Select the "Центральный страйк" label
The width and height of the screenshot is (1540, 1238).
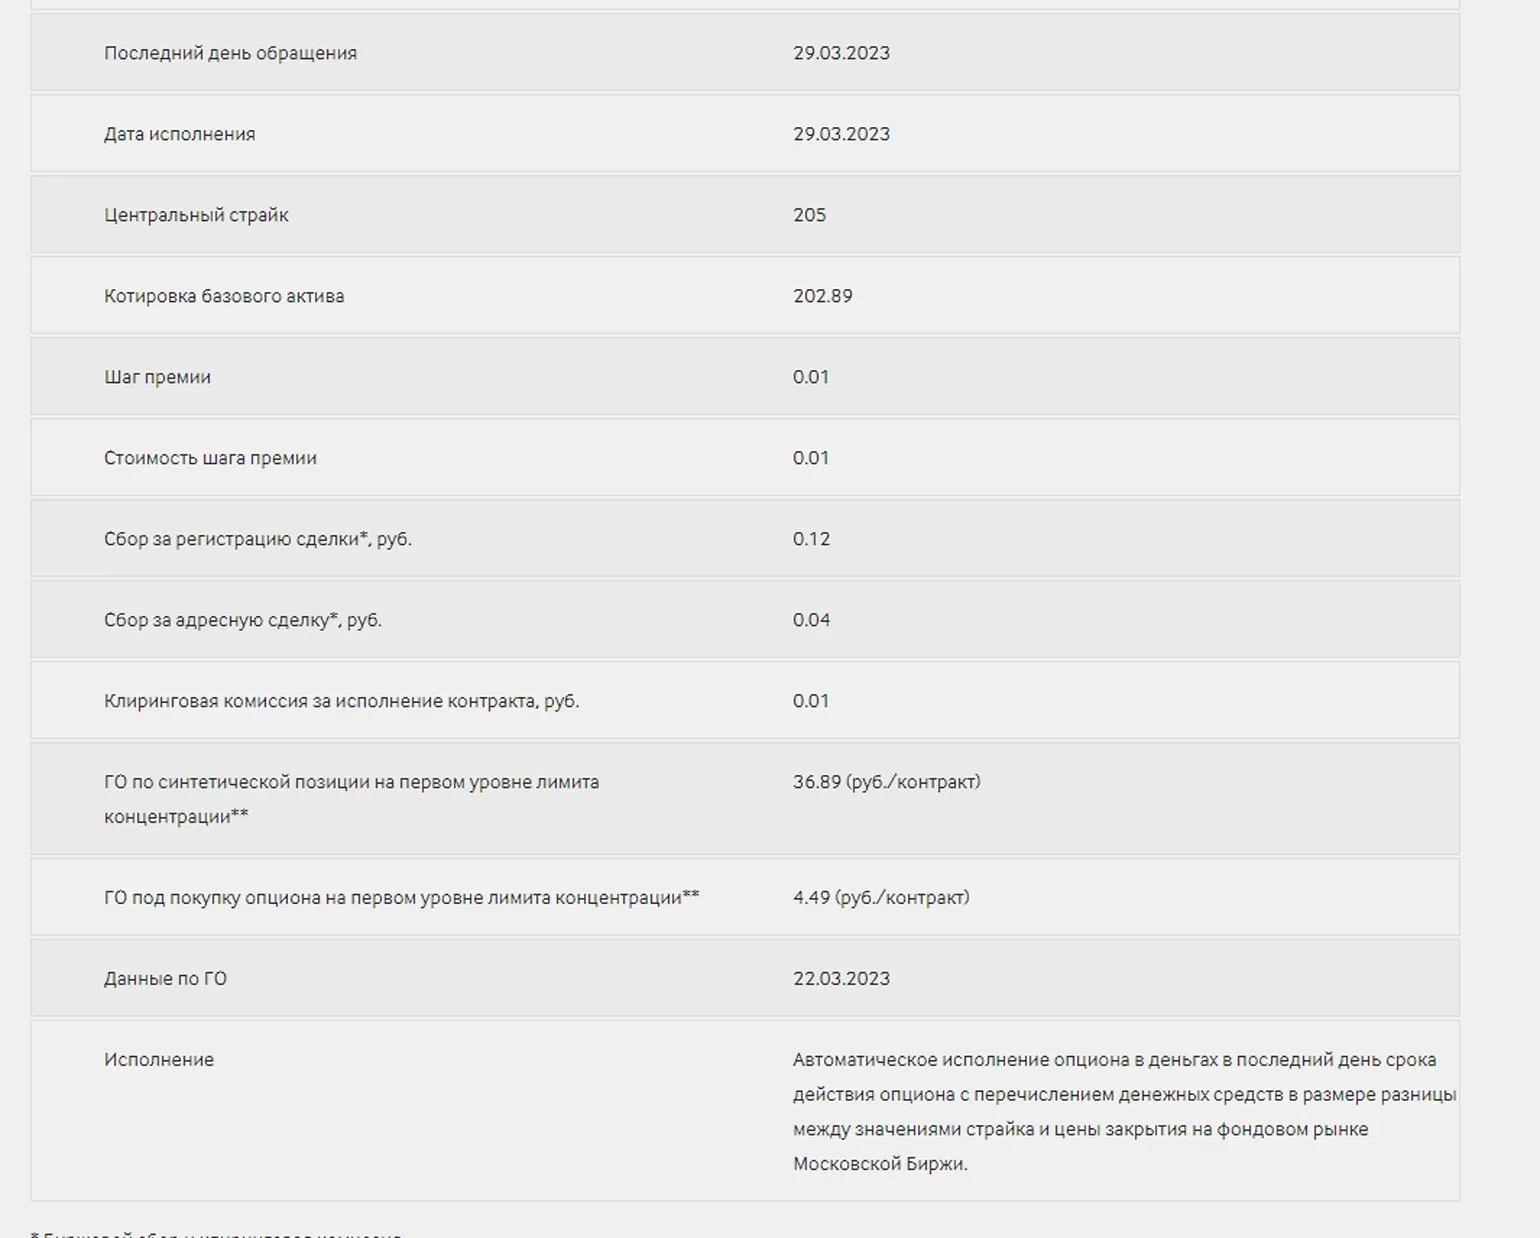click(x=196, y=215)
